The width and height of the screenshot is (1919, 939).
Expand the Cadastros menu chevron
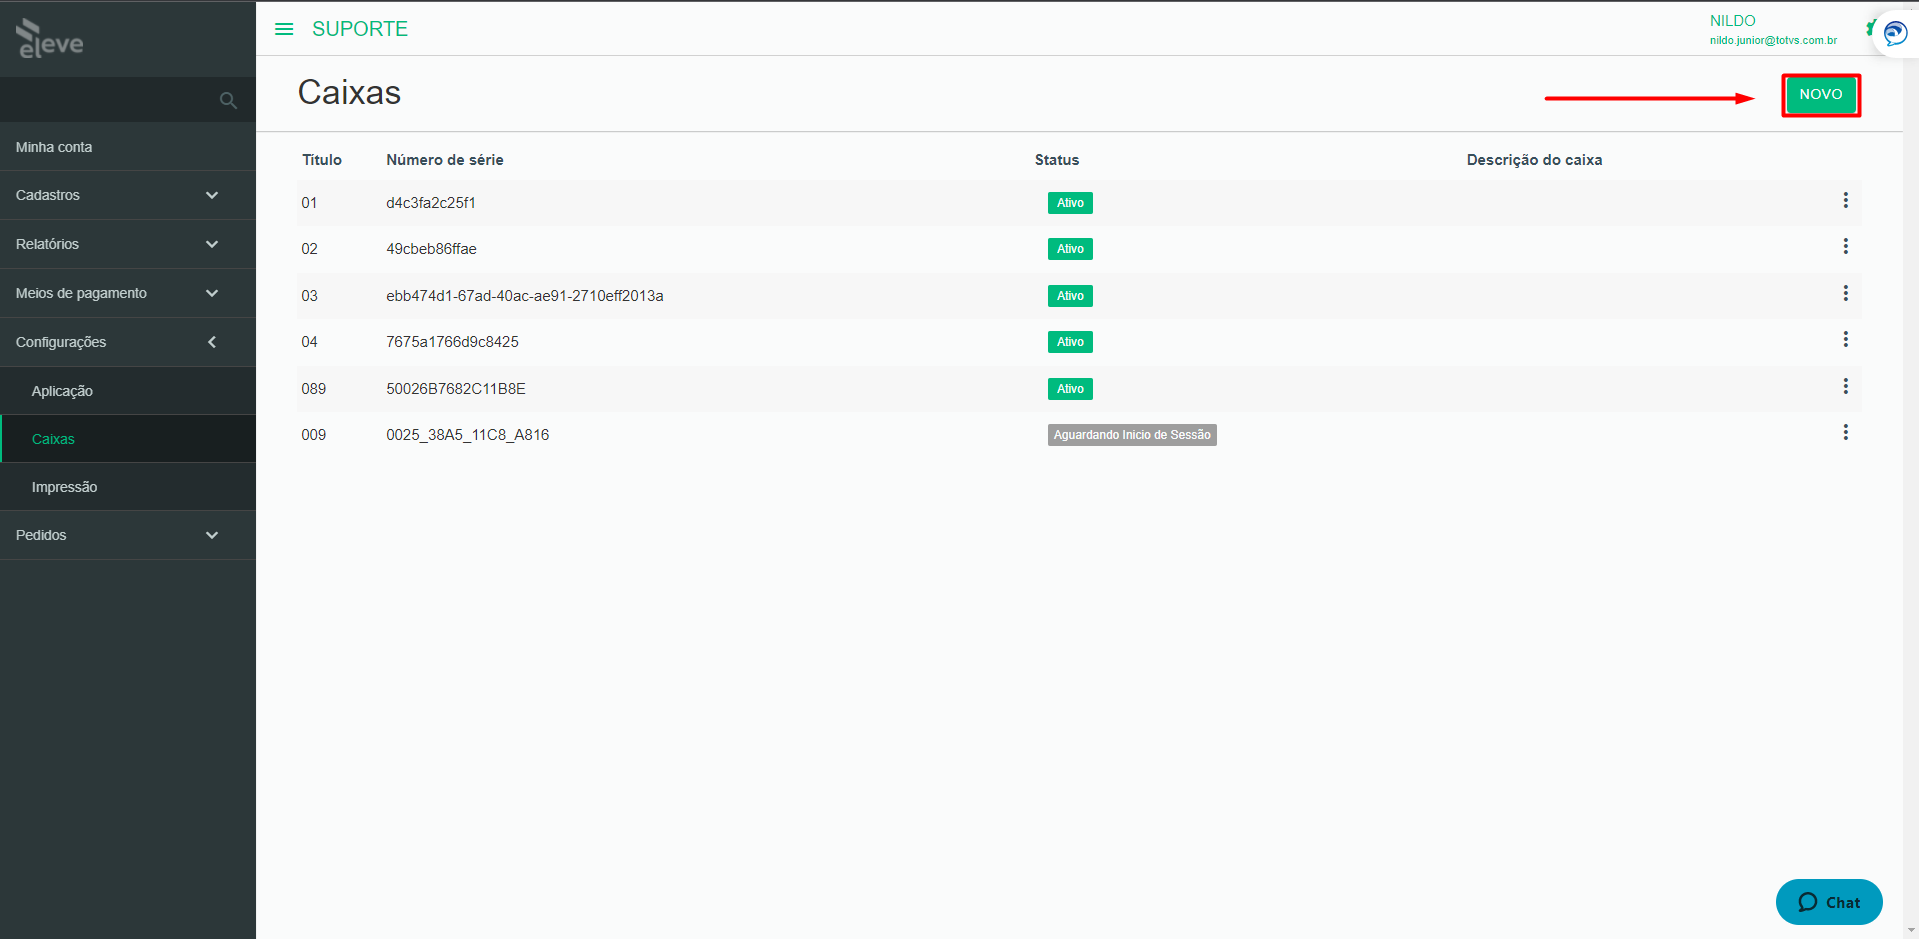click(212, 195)
